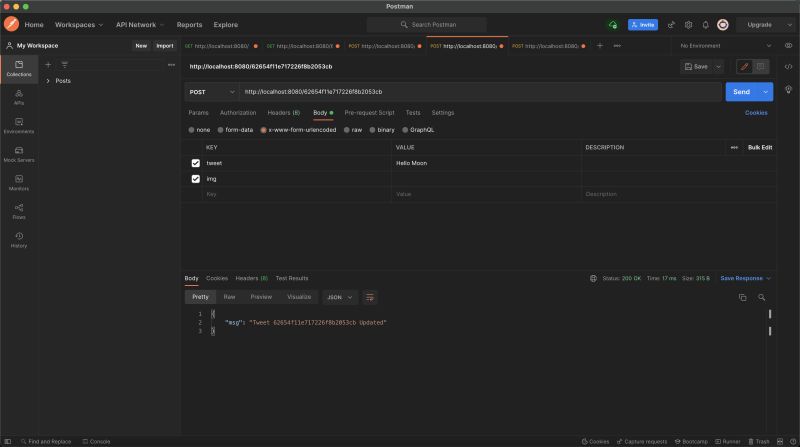Click the Send button
800x447 pixels.
click(x=742, y=92)
